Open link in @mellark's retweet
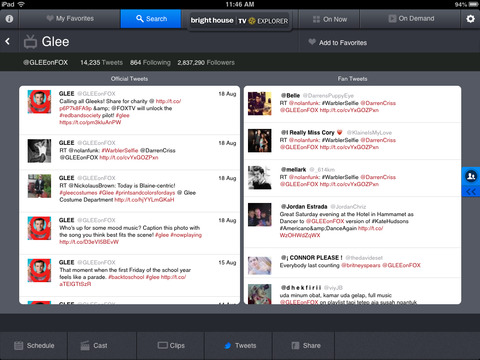This screenshot has width=480, height=360. tap(349, 184)
